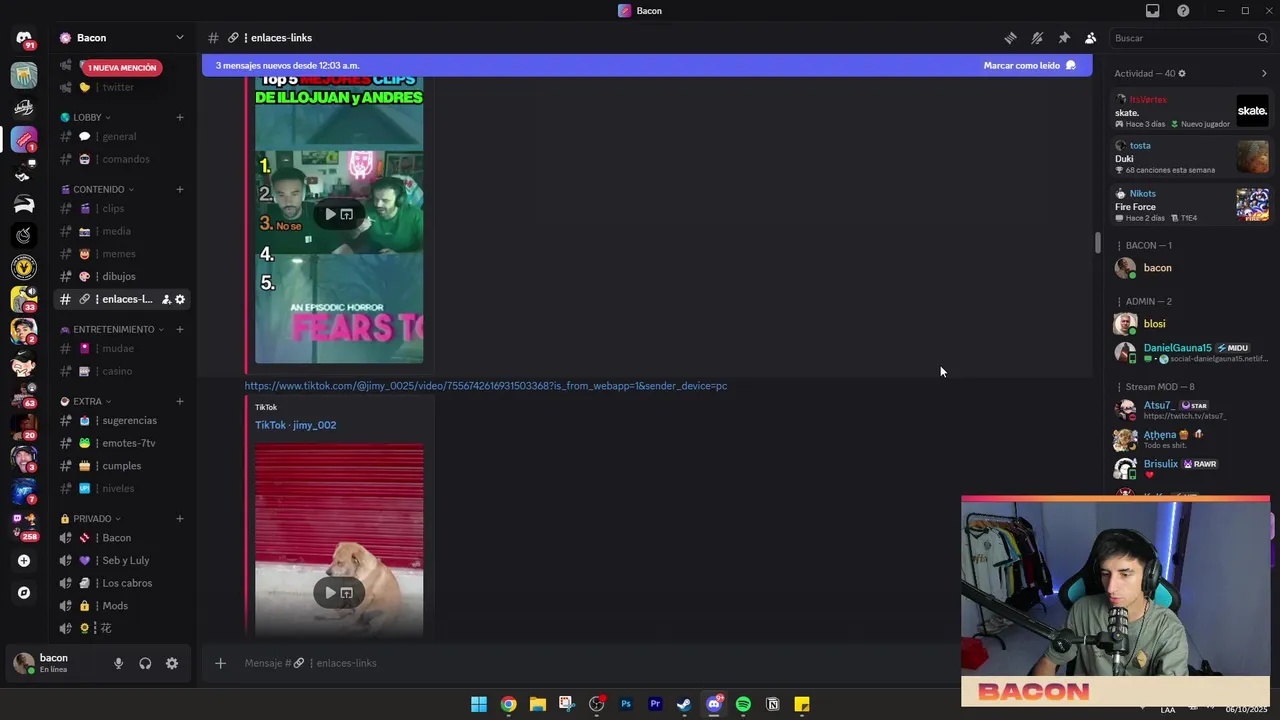Open user settings gear
This screenshot has width=1280, height=720.
(x=172, y=663)
